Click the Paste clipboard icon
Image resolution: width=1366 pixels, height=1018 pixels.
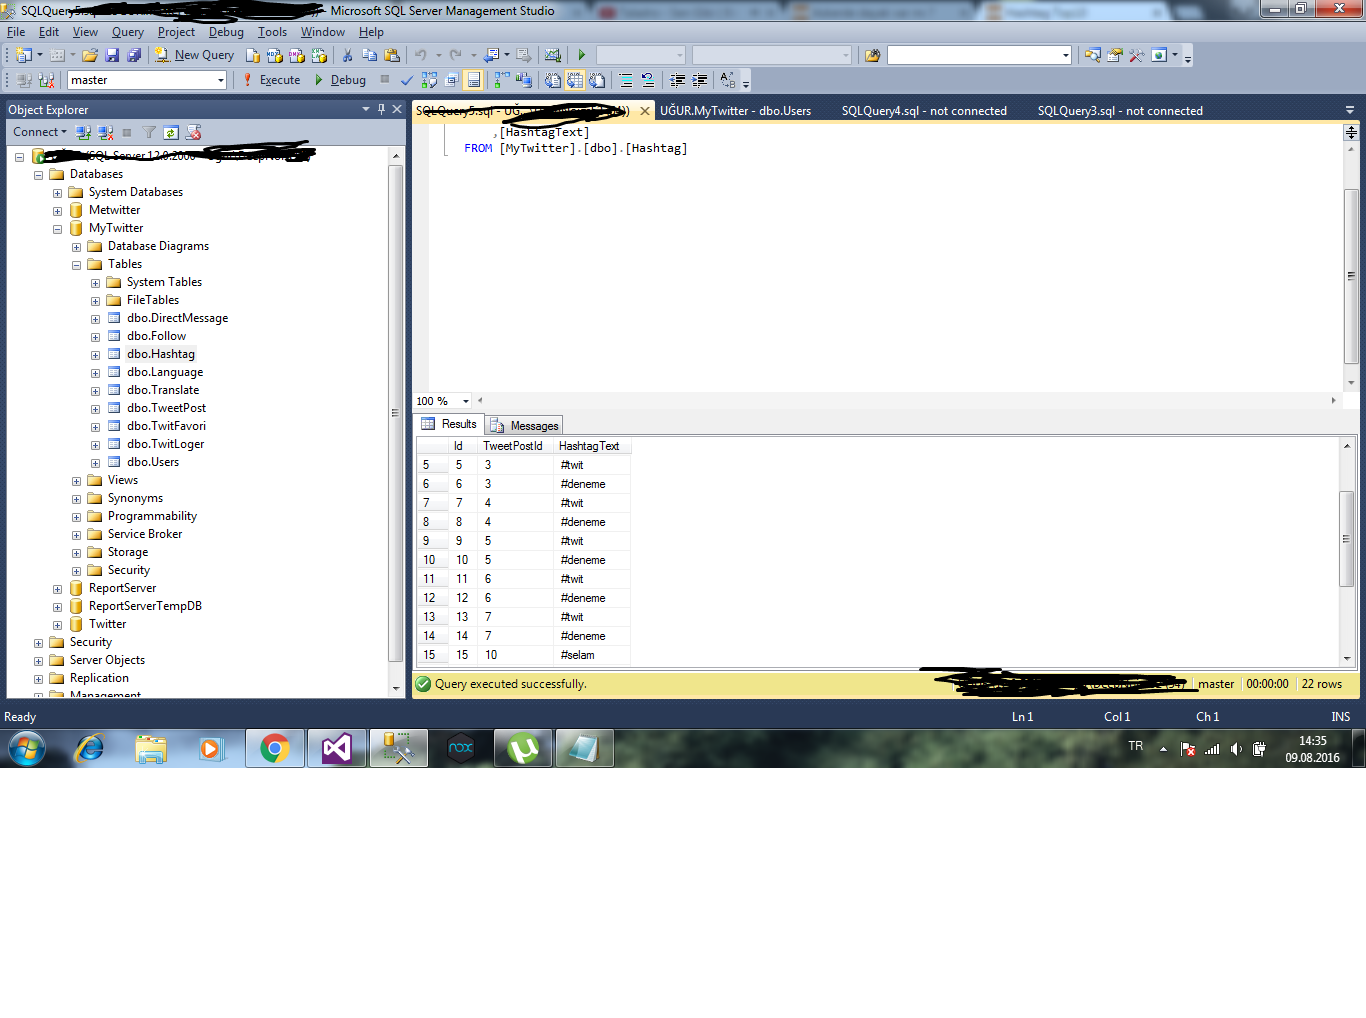392,55
